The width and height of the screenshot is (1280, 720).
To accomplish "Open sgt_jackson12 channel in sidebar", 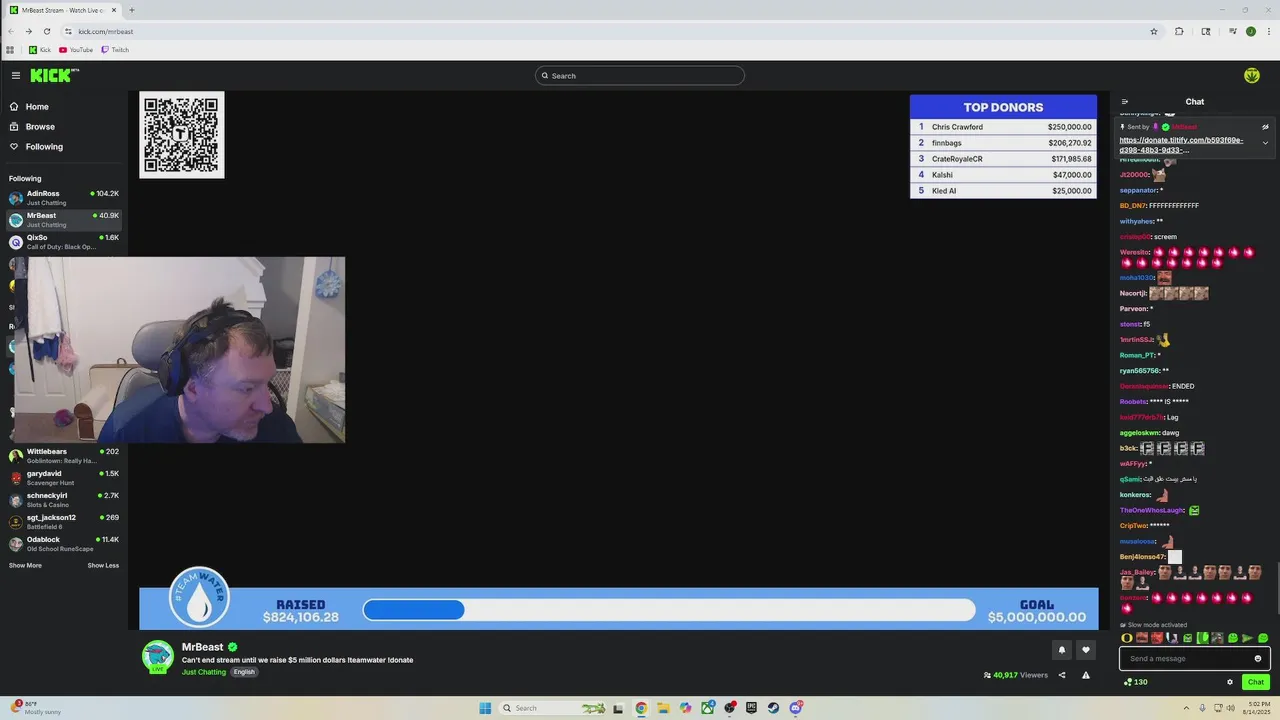I will pyautogui.click(x=64, y=522).
